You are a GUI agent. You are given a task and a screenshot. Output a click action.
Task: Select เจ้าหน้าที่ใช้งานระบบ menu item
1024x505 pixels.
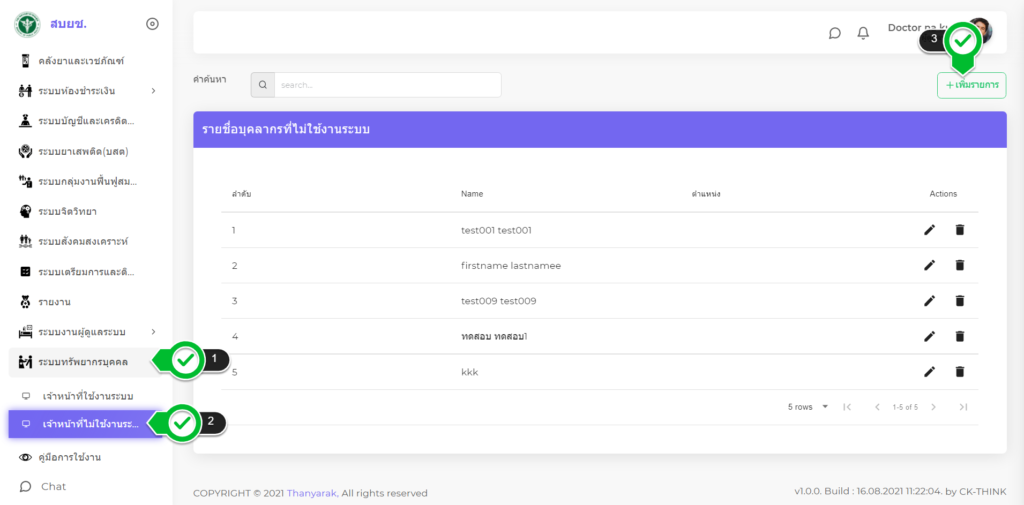[x=87, y=396]
